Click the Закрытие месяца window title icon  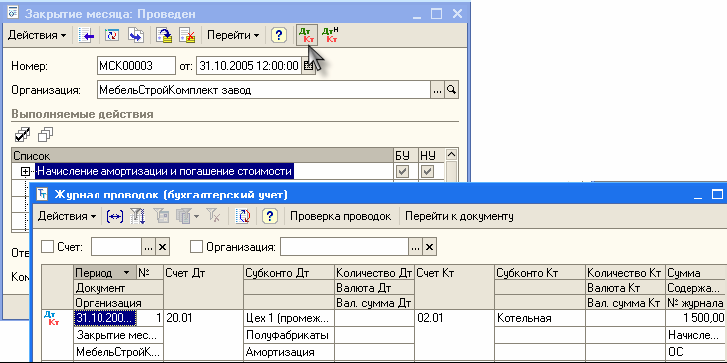pyautogui.click(x=13, y=13)
